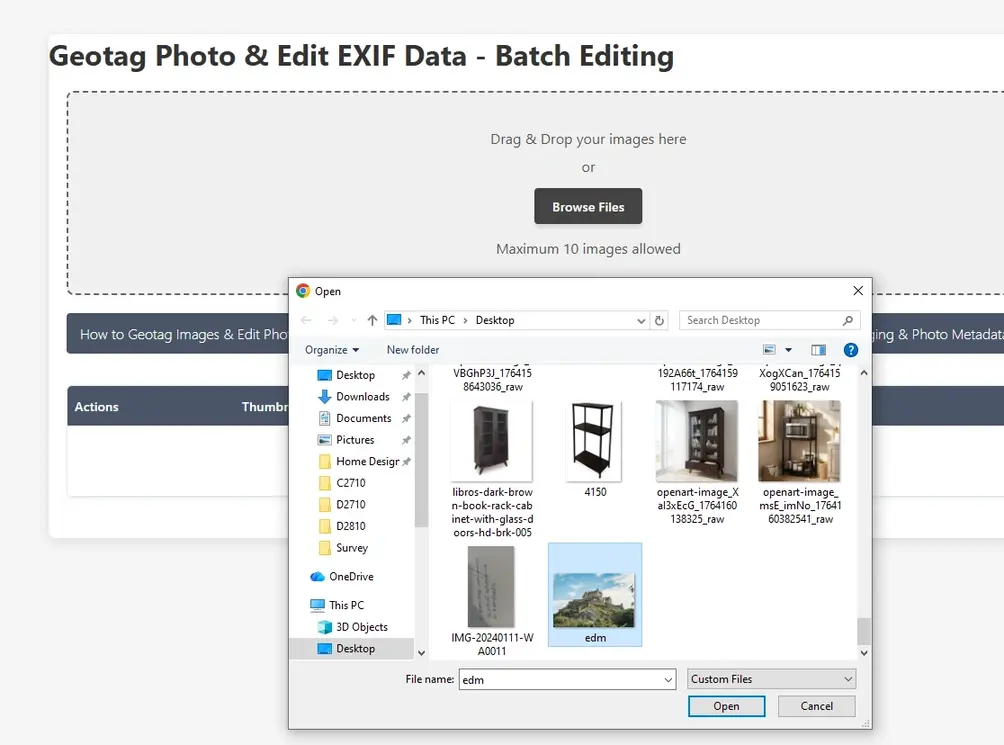Select Pictures in the navigation pane

point(356,439)
